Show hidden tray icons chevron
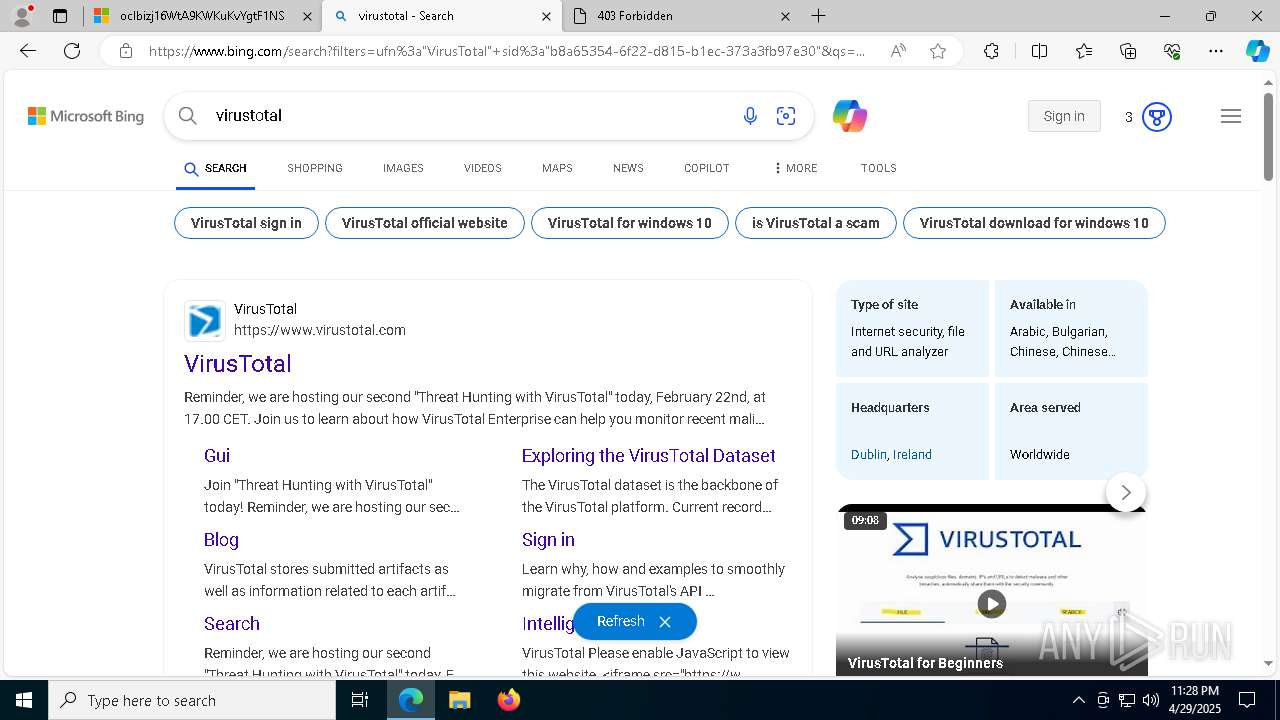Screen dimensions: 1280x720 1078,700
